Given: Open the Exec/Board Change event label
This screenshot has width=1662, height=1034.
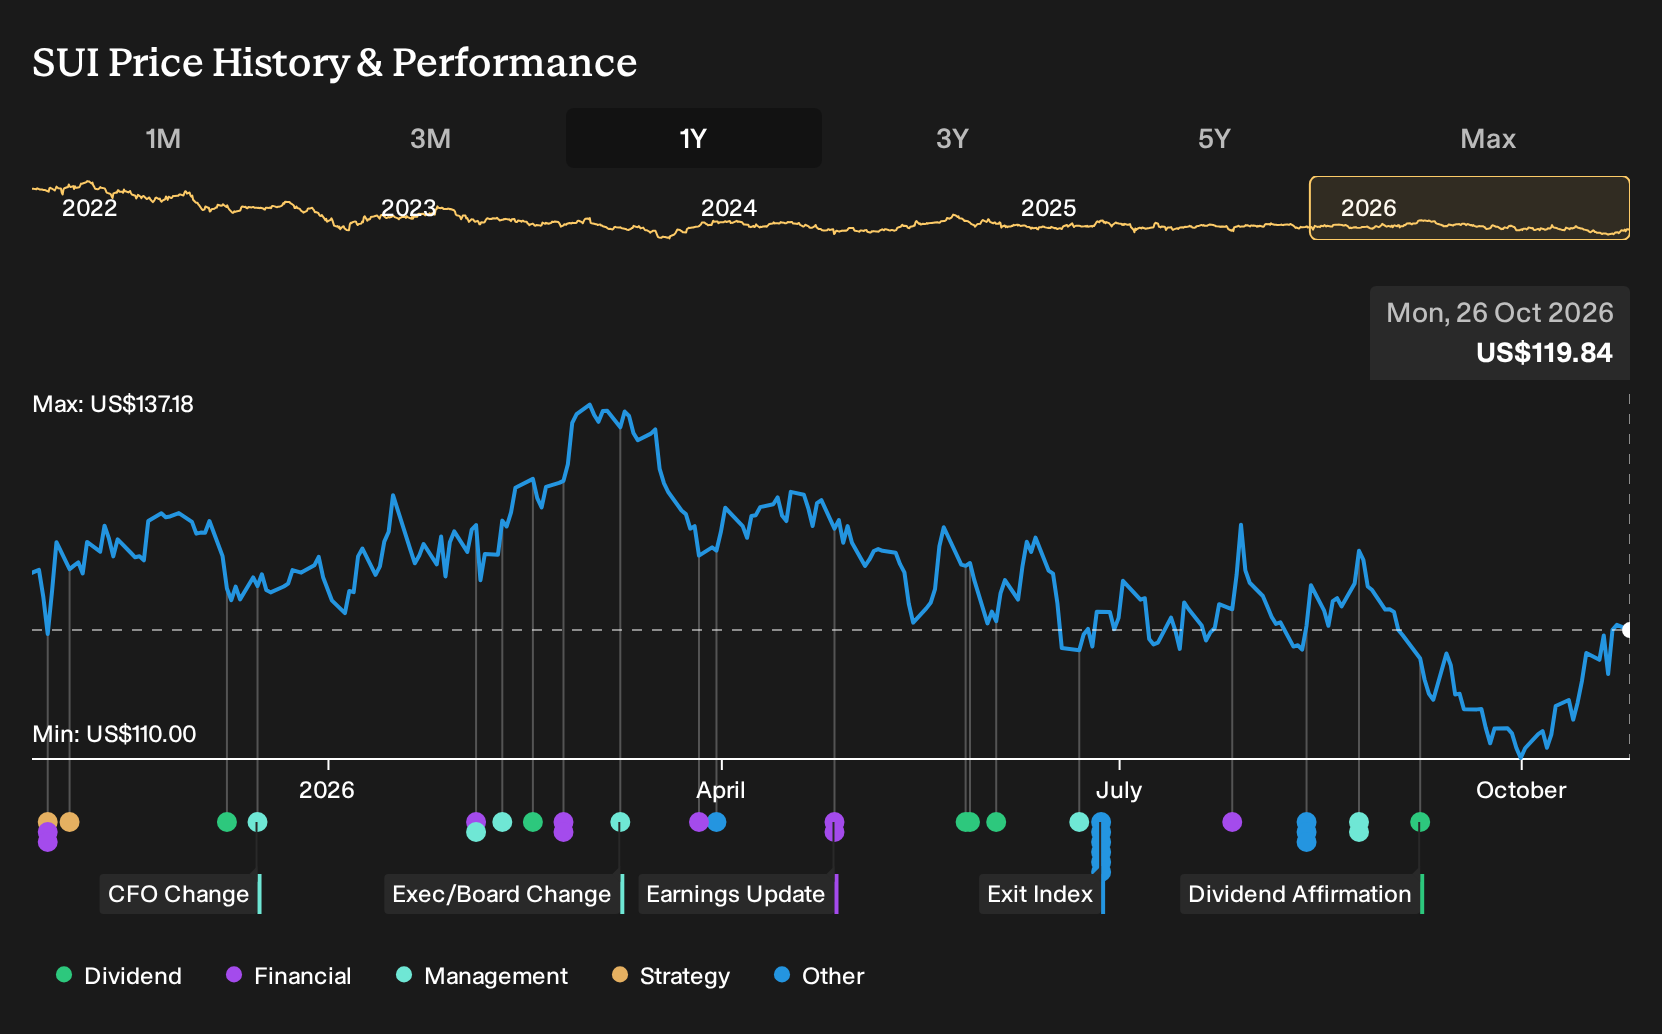Looking at the screenshot, I should [x=504, y=894].
